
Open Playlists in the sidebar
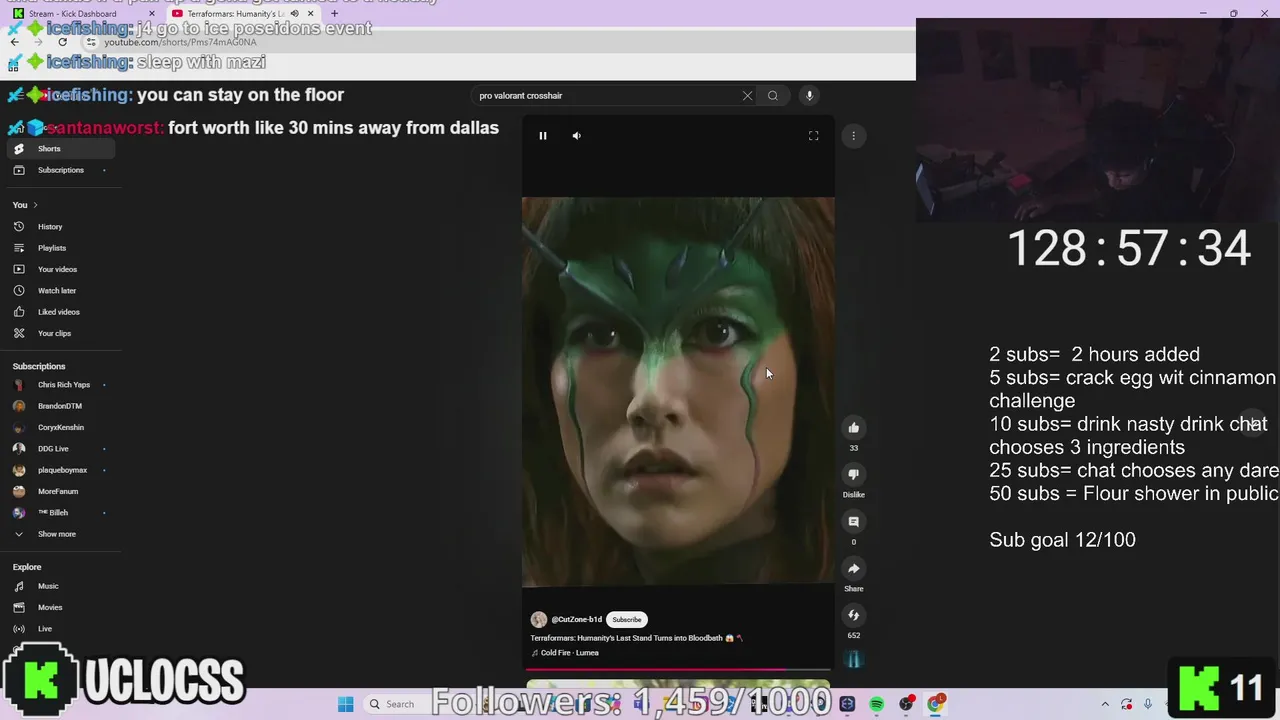60,248
